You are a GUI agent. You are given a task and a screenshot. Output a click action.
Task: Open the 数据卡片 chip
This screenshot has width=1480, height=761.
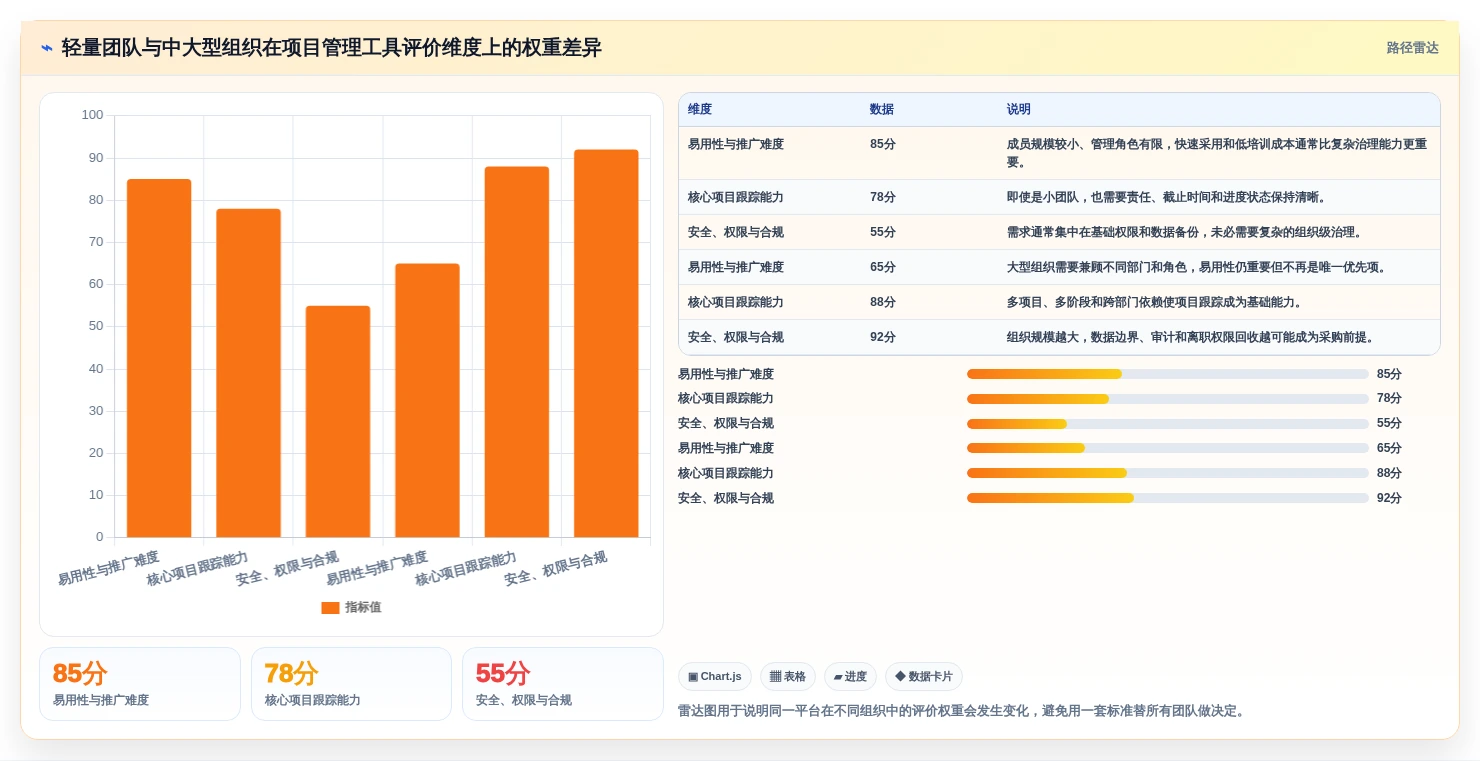[924, 677]
